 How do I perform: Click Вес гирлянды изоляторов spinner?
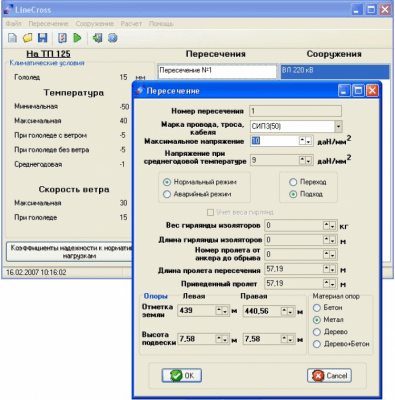click(x=330, y=226)
